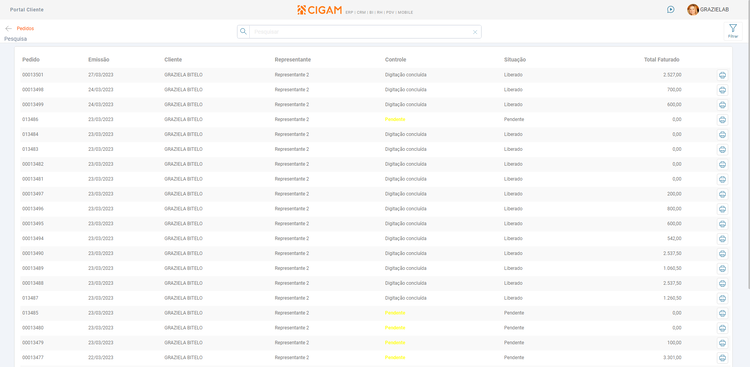Open the Filtrar filter panel
Image resolution: width=750 pixels, height=367 pixels.
(733, 31)
